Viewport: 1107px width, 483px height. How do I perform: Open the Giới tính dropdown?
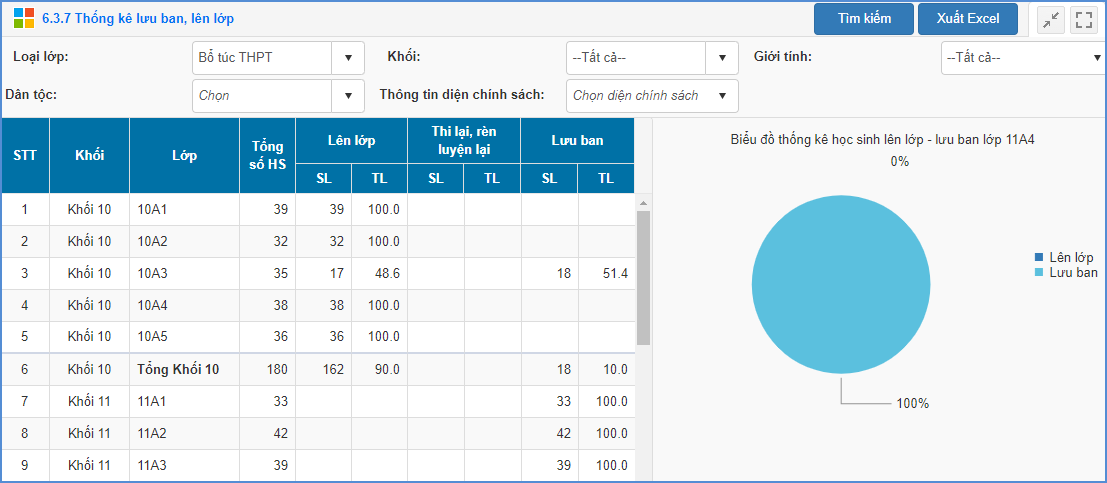1097,58
